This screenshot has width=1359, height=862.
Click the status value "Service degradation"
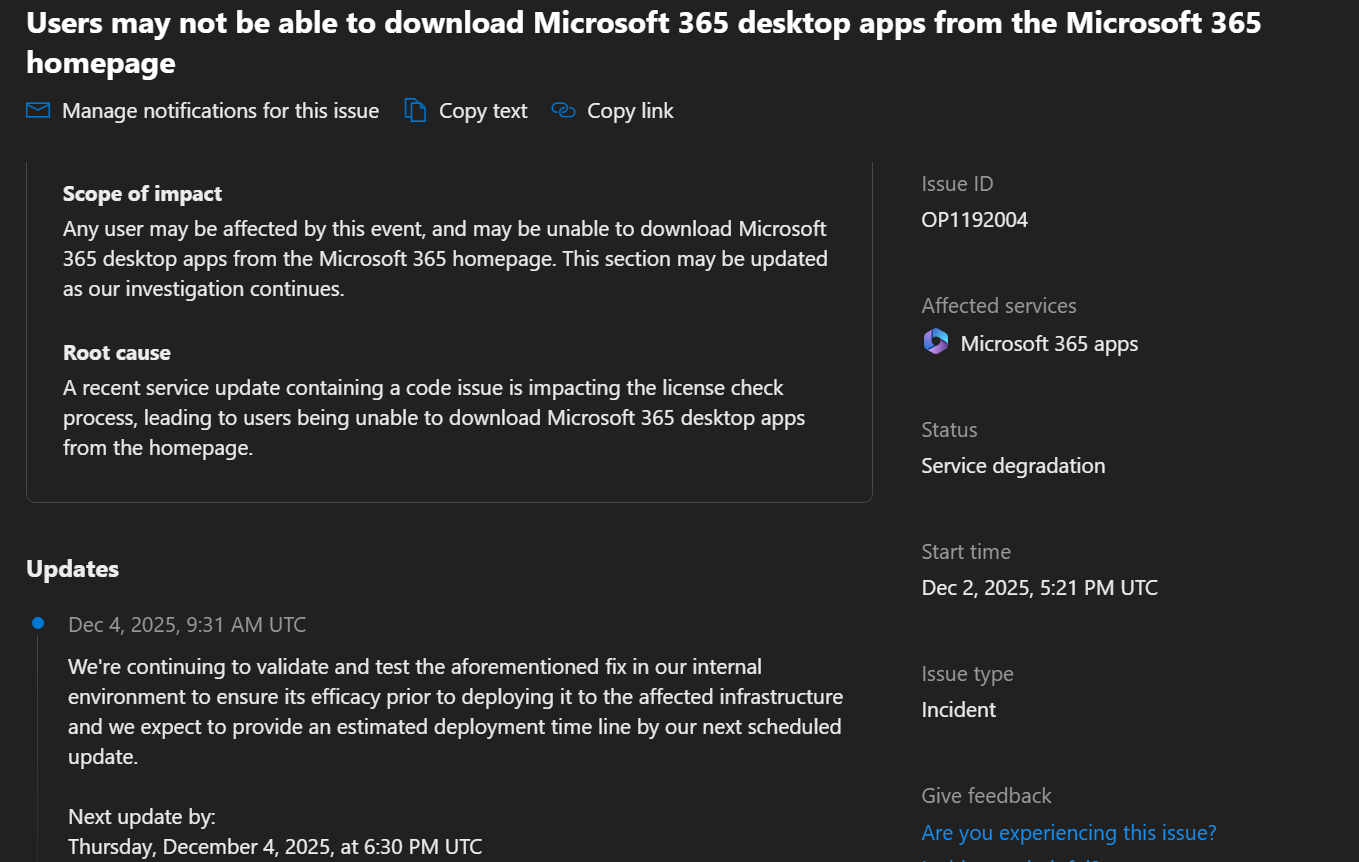click(1013, 466)
